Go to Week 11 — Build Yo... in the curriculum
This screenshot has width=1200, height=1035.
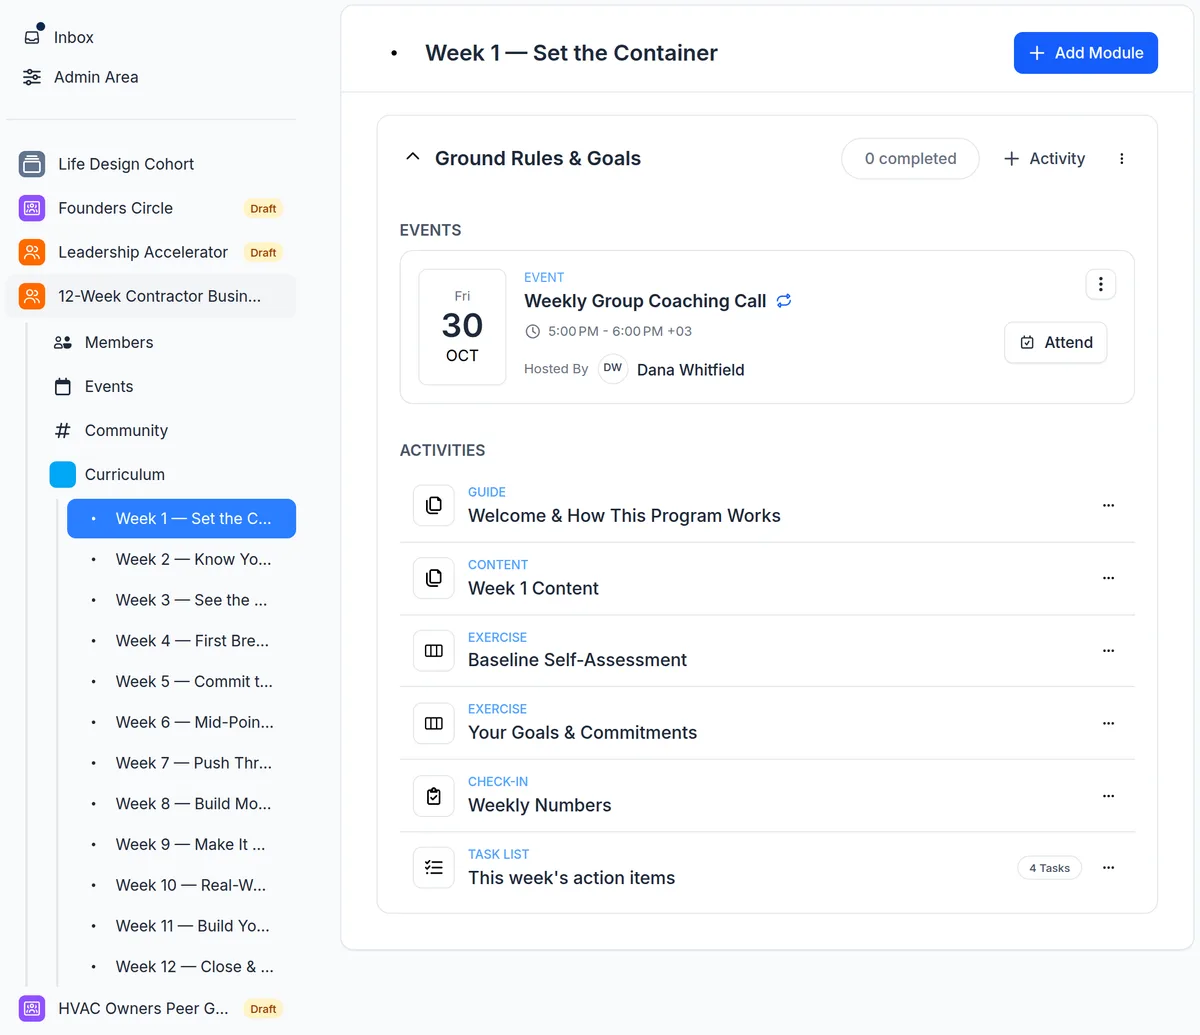click(181, 926)
